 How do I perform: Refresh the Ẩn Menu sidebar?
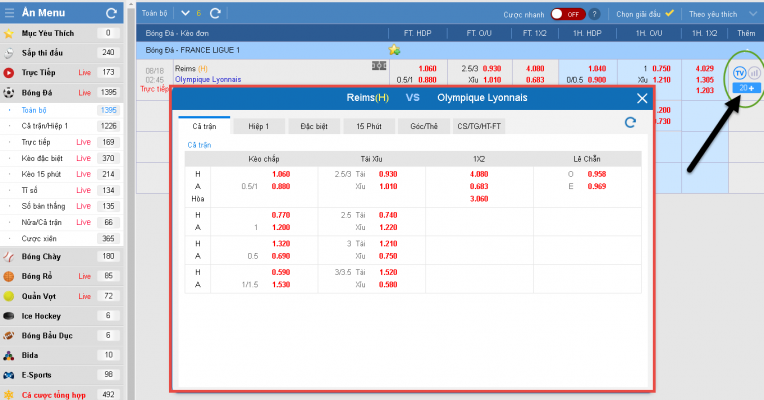coord(110,14)
